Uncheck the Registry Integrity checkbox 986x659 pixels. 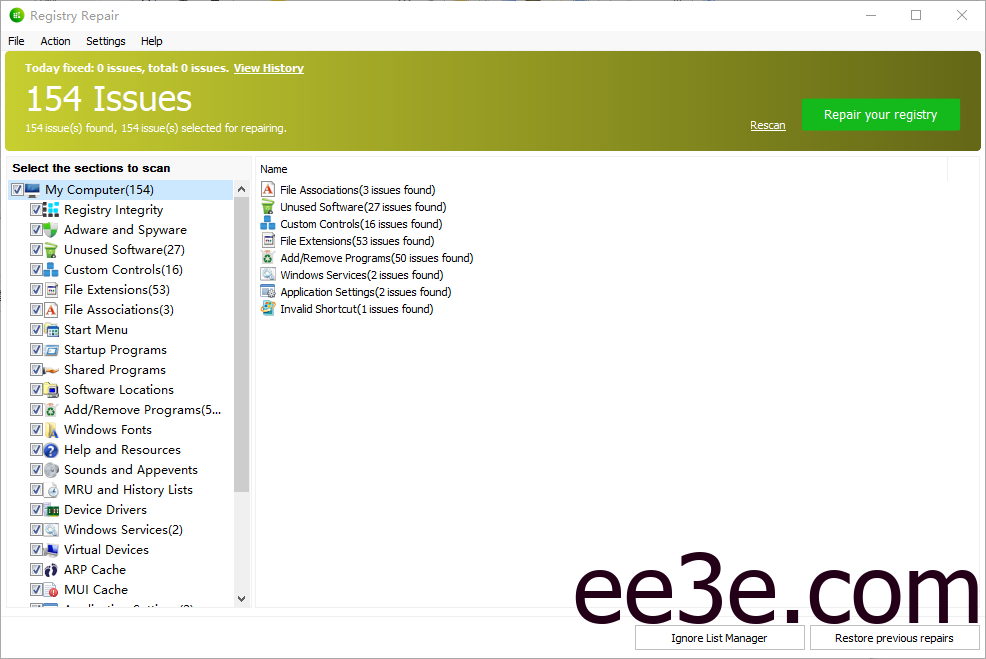pos(36,210)
